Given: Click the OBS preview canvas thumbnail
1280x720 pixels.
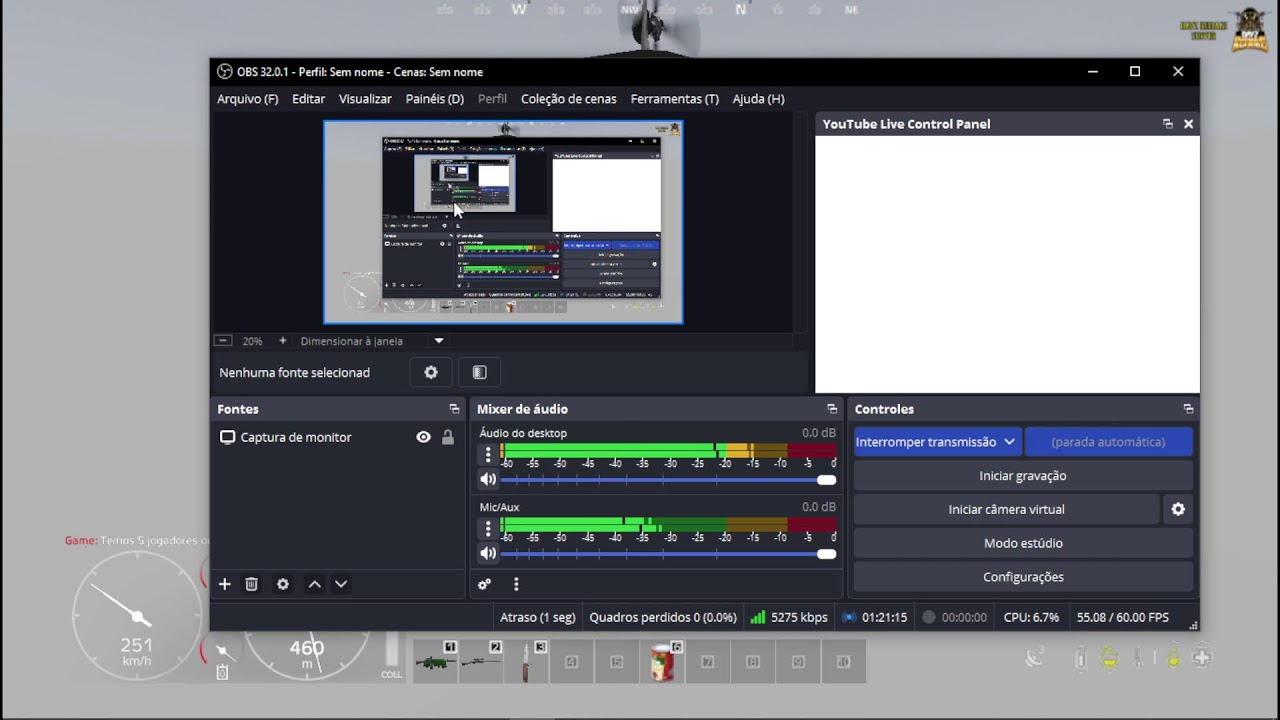Looking at the screenshot, I should pos(503,222).
